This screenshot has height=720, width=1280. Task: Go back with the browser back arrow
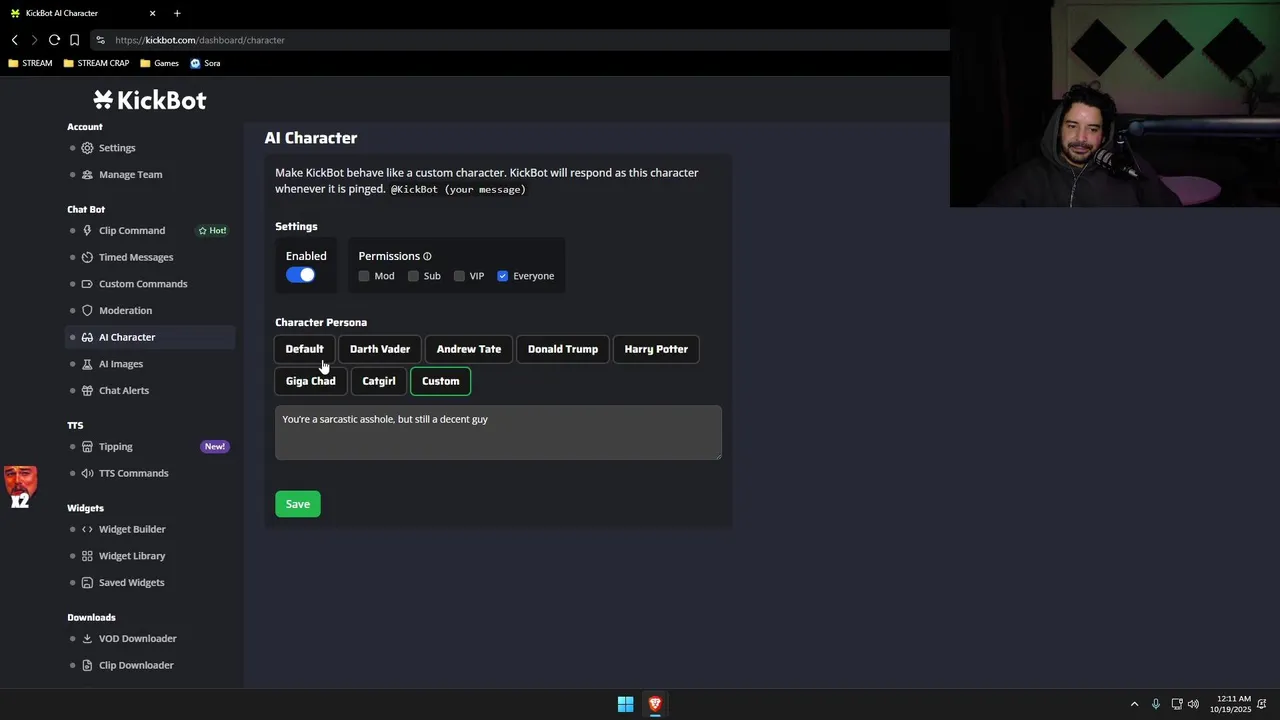click(15, 40)
